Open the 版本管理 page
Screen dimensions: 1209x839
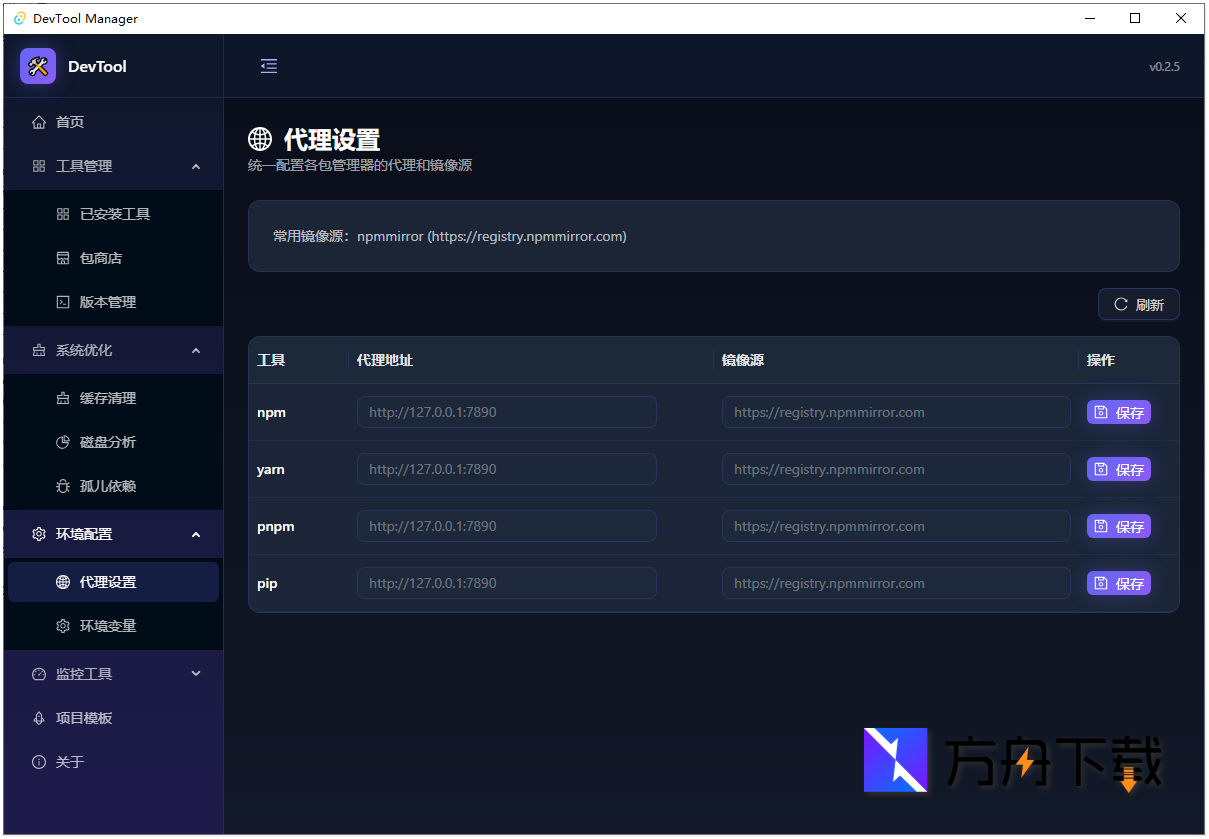[115, 301]
